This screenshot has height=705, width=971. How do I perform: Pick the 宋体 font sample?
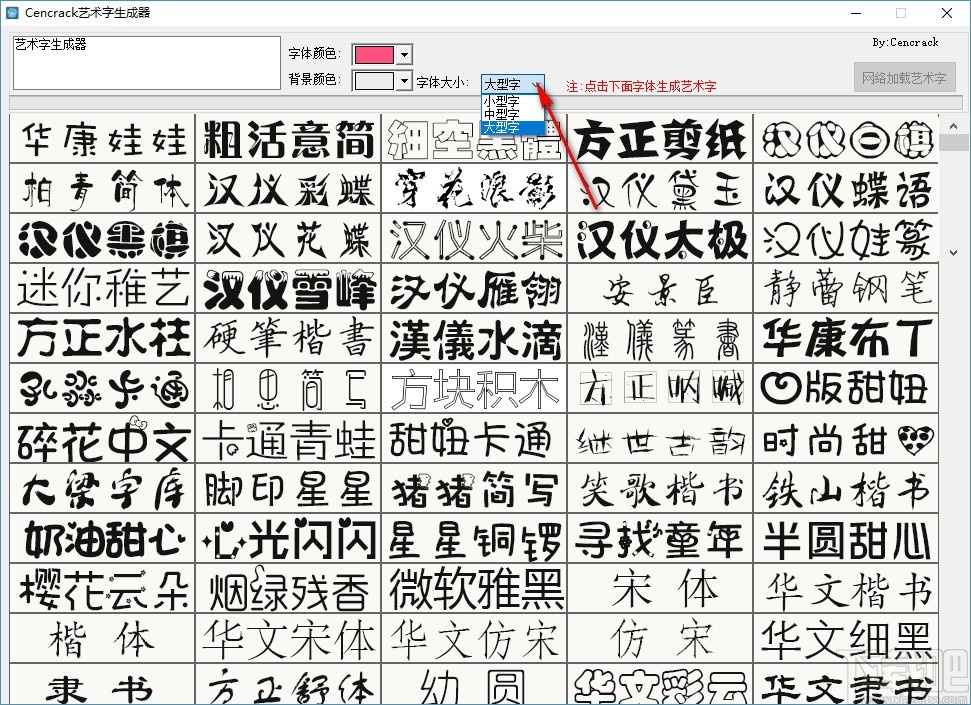pos(661,590)
